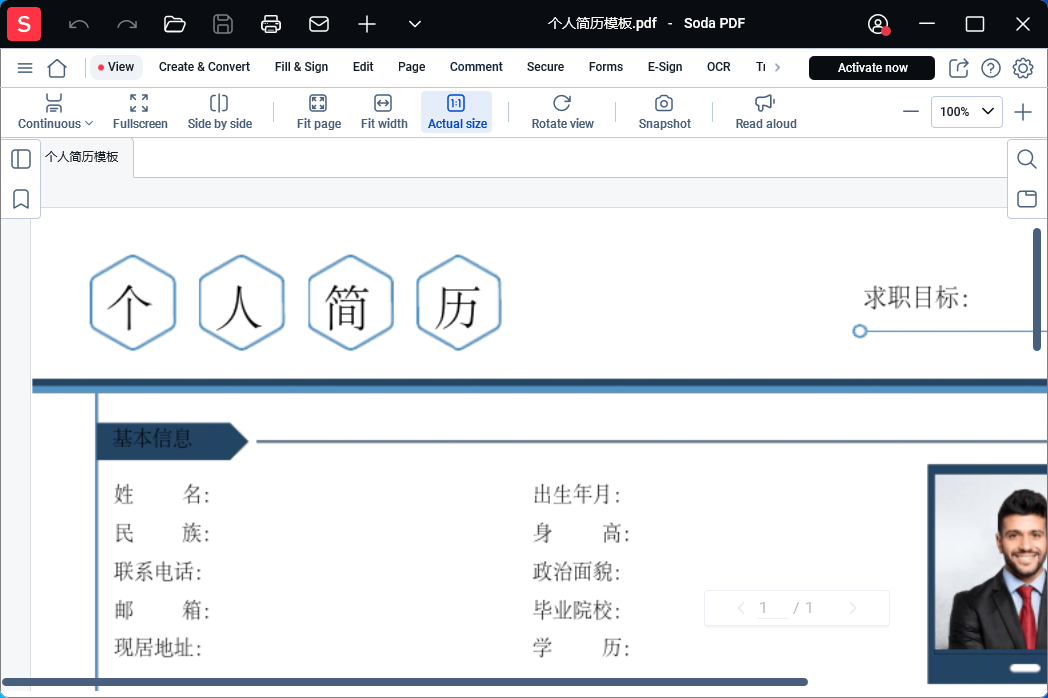The image size is (1048, 698).
Task: Select the 个人简历模板 document tab
Action: pos(82,157)
